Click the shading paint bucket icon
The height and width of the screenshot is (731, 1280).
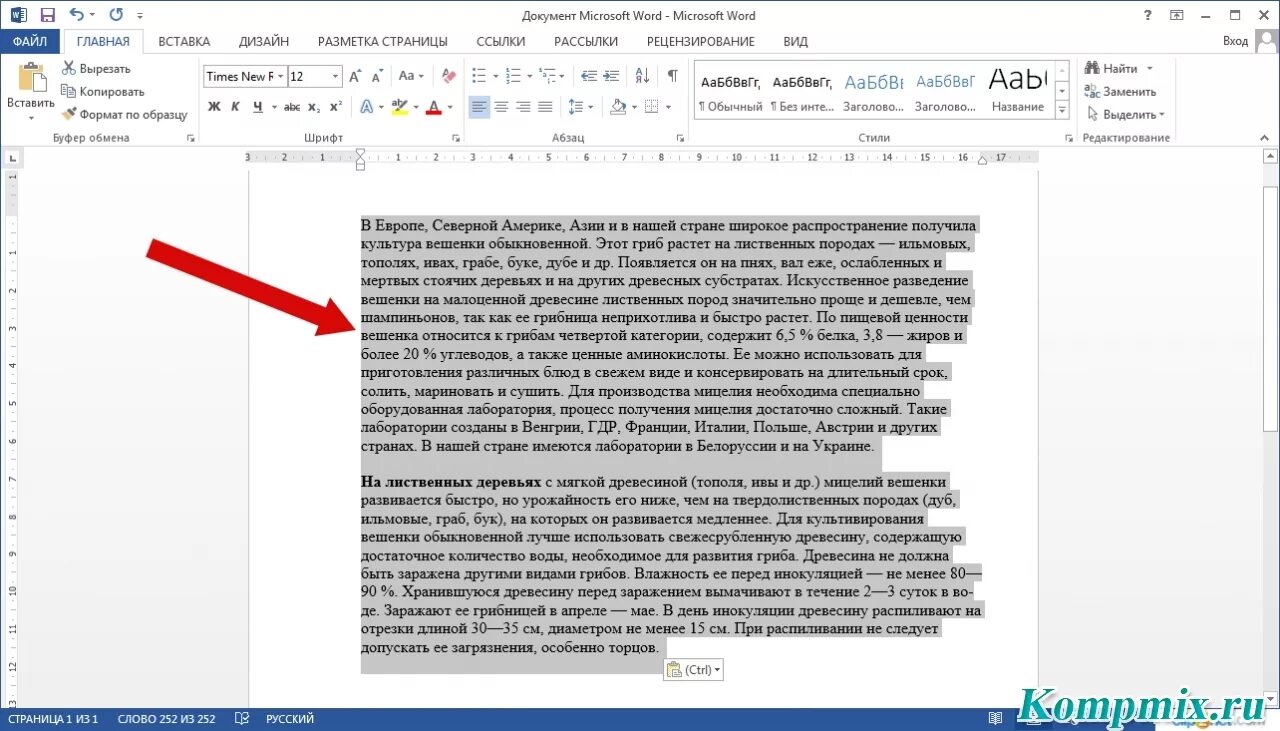point(617,107)
